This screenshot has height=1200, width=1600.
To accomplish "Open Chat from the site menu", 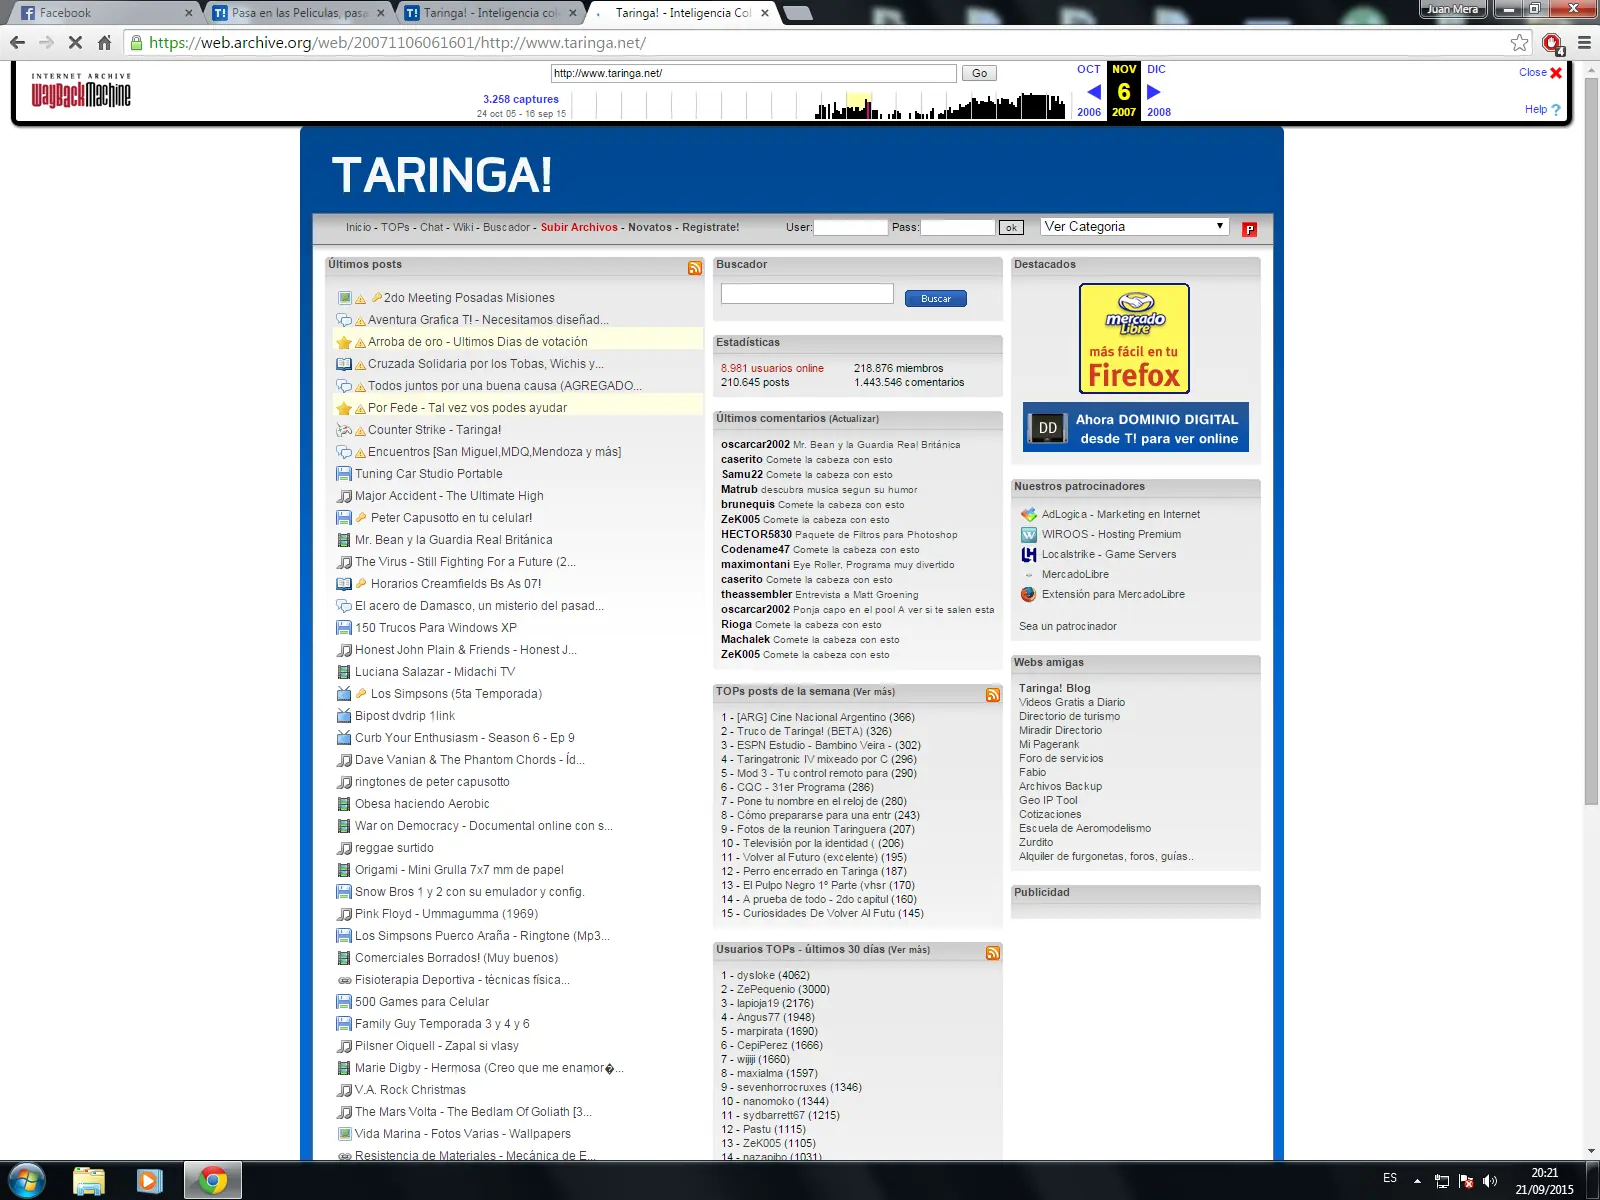I will (431, 227).
